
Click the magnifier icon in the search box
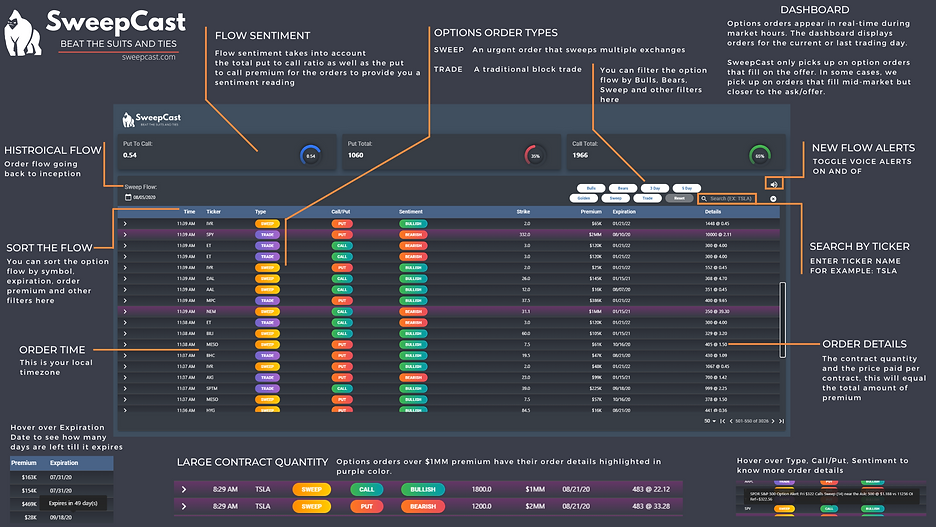coord(704,199)
